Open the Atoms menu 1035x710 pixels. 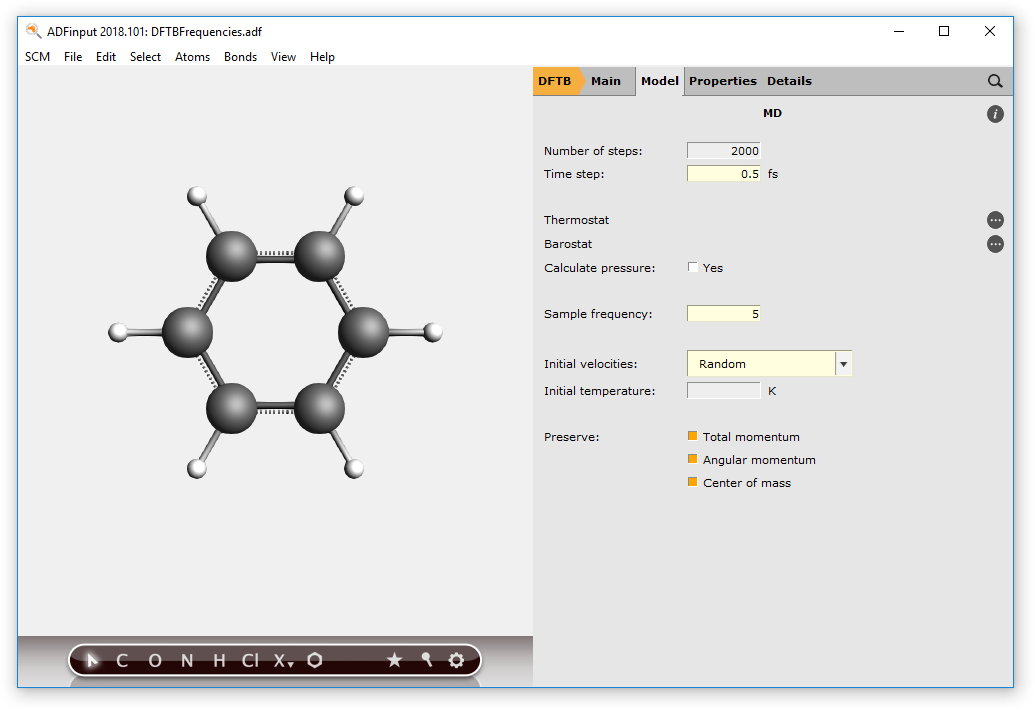point(192,57)
